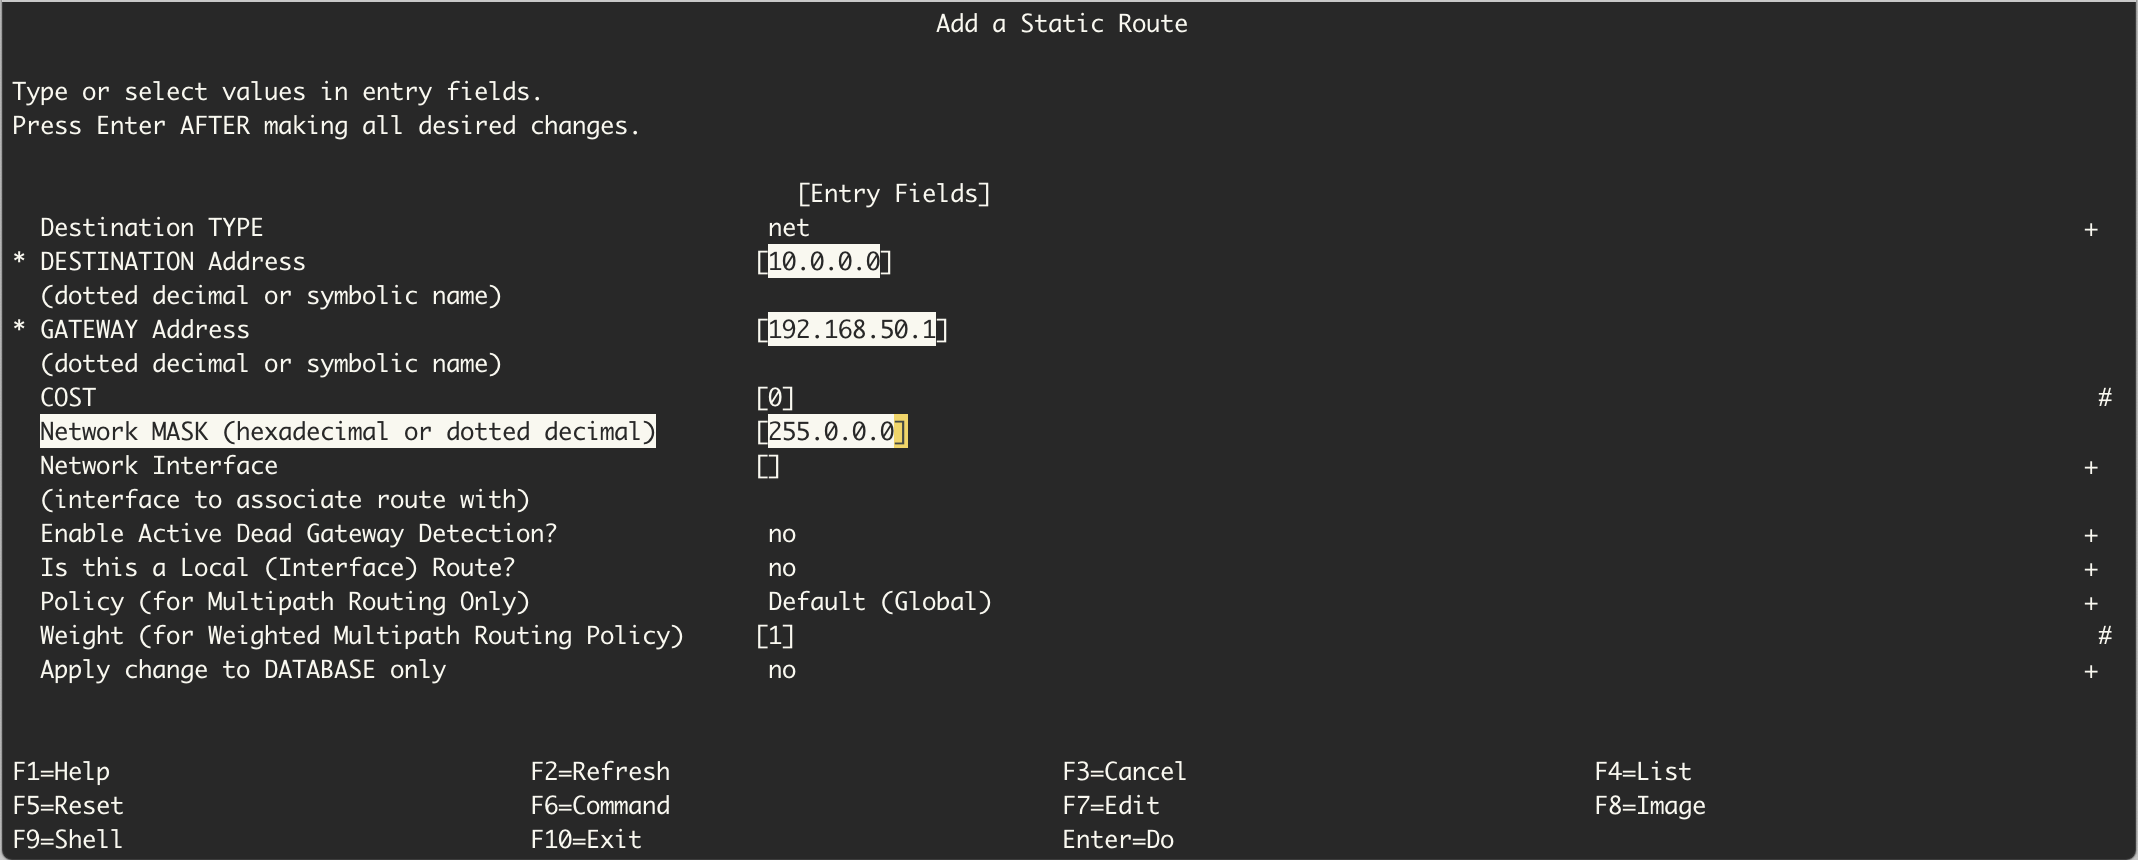Click the plus indicator for Multipath Policy
The image size is (2138, 860).
(x=2090, y=604)
